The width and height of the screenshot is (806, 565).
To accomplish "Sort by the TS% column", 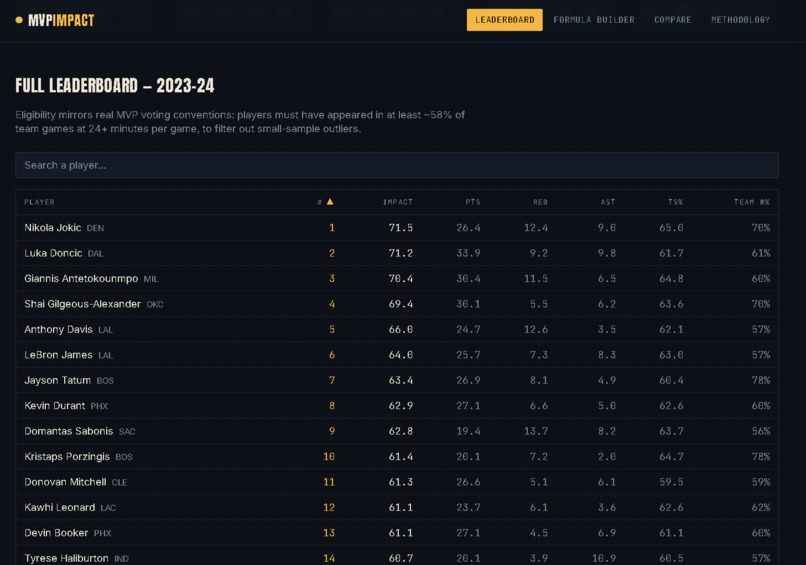I will coord(675,202).
